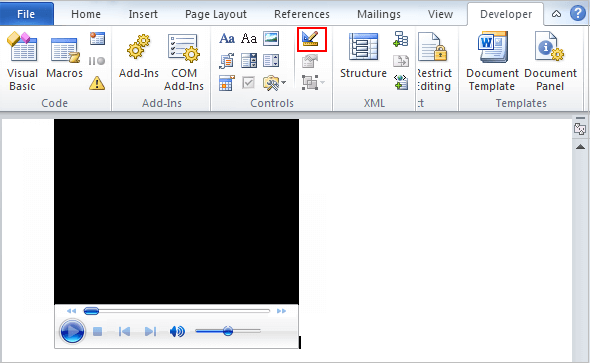Toggle the ruler view button

(x=580, y=129)
